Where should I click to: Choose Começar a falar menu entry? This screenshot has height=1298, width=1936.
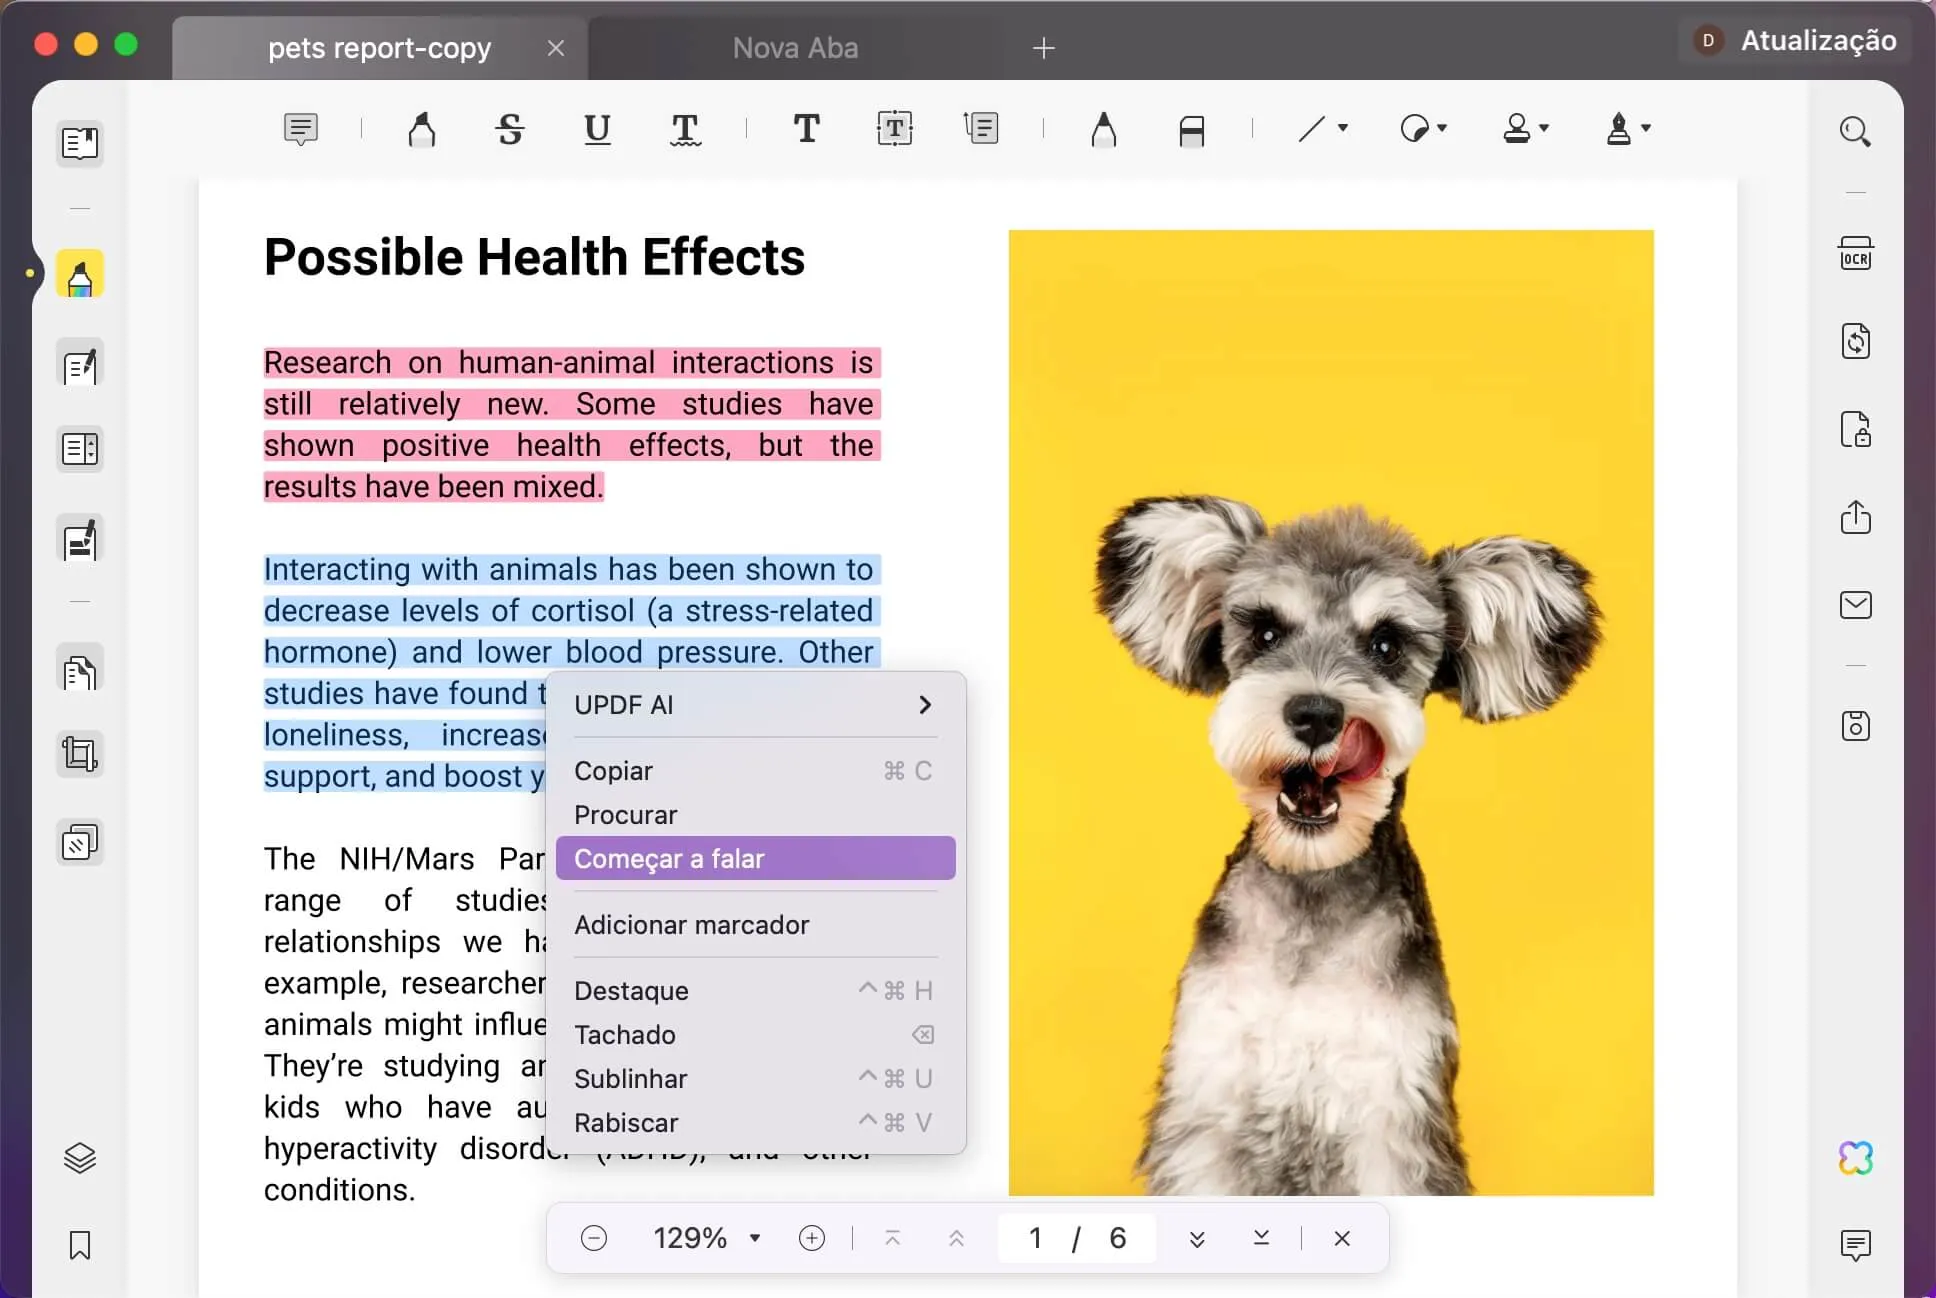[755, 858]
